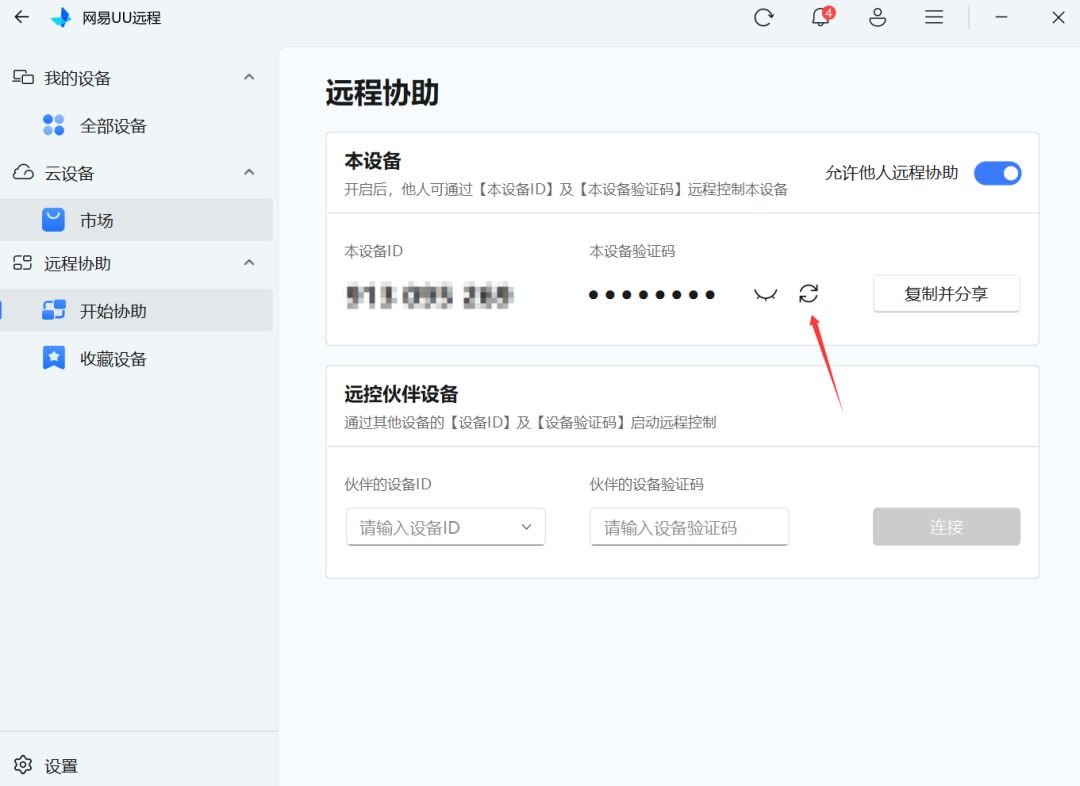
Task: Click the masked verification code dots
Action: [652, 295]
